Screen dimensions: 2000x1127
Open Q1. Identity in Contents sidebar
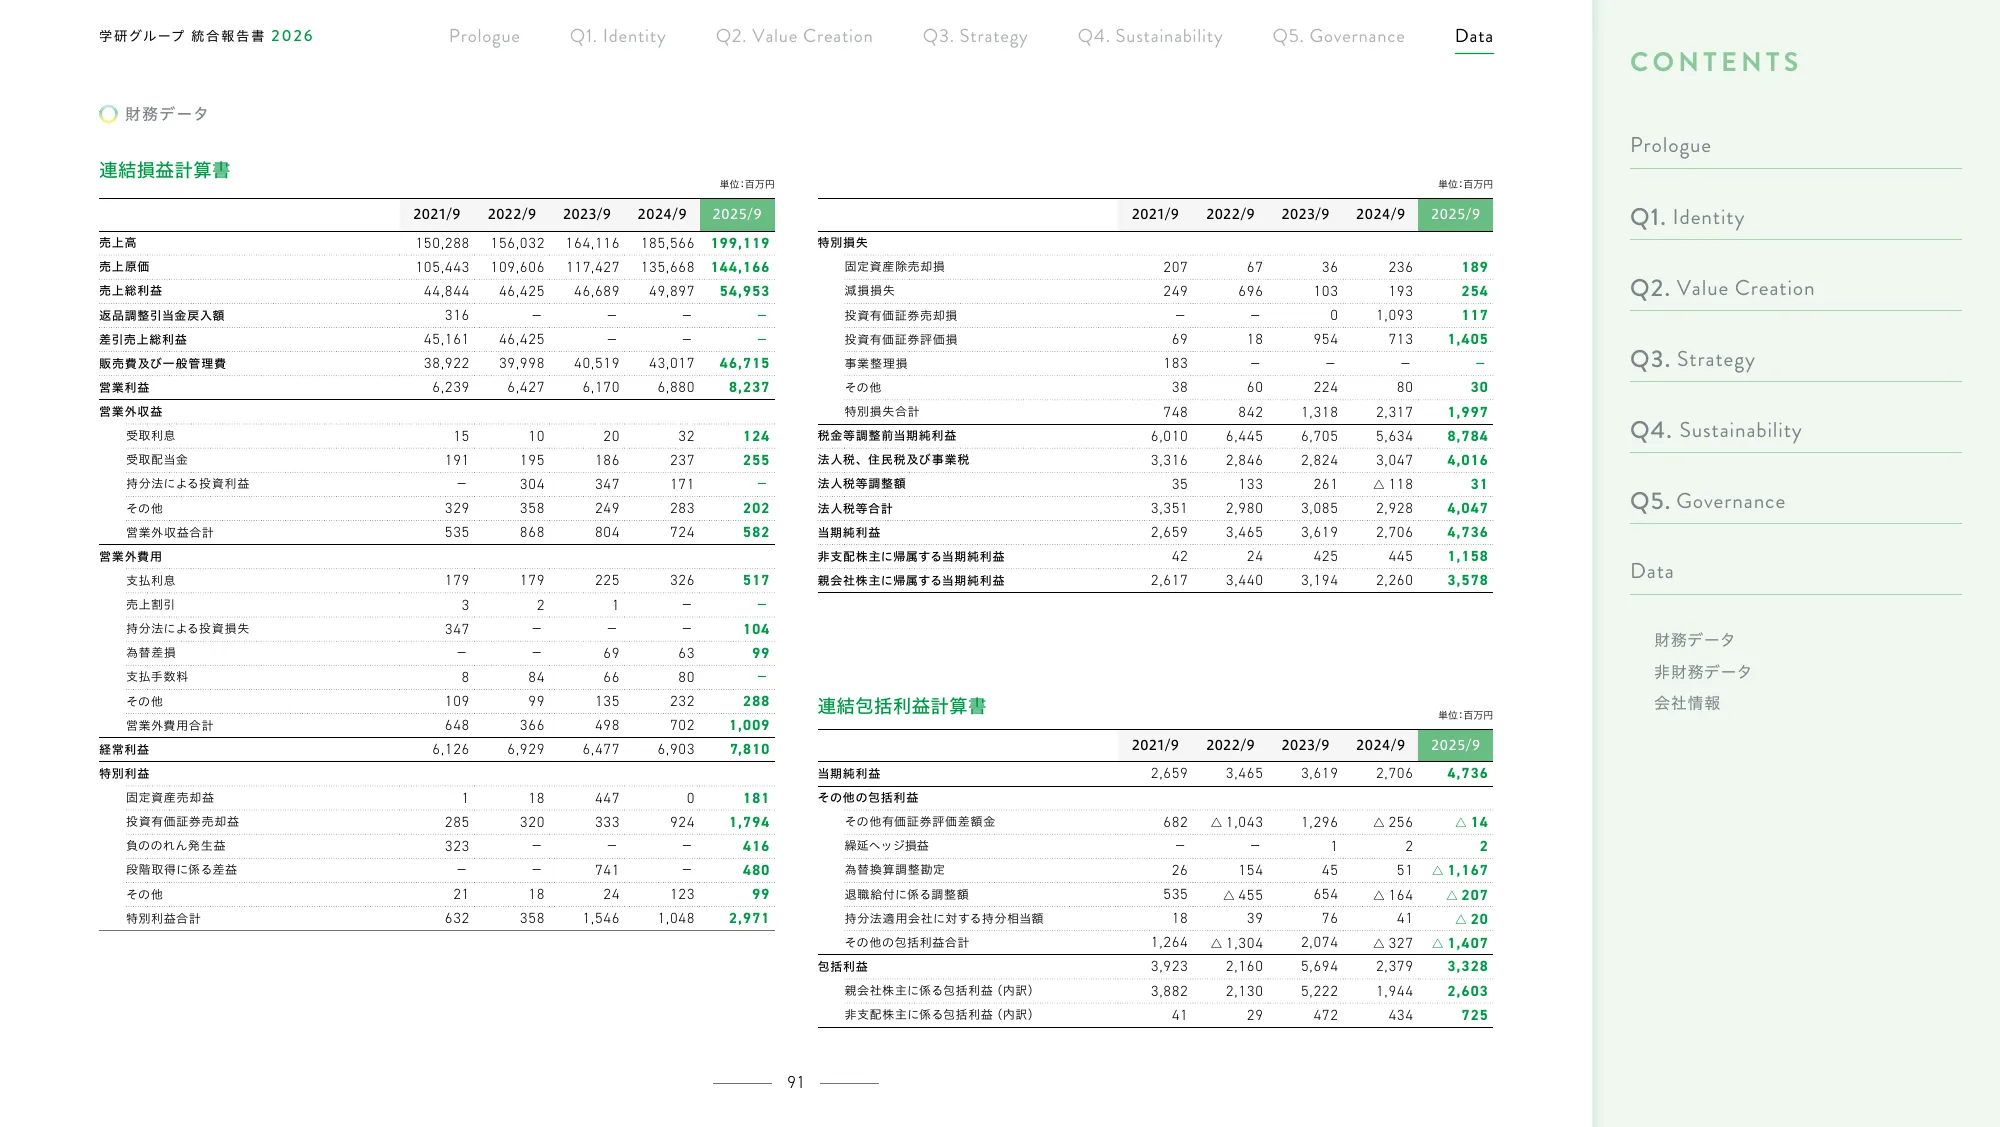[1687, 217]
